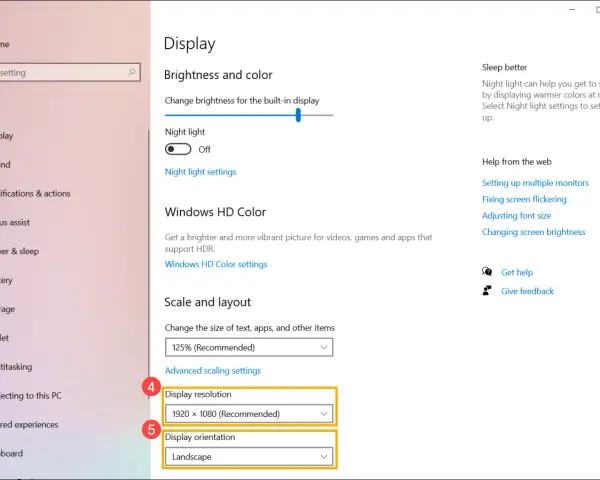
Task: Minimize the Settings window
Action: coord(572,10)
